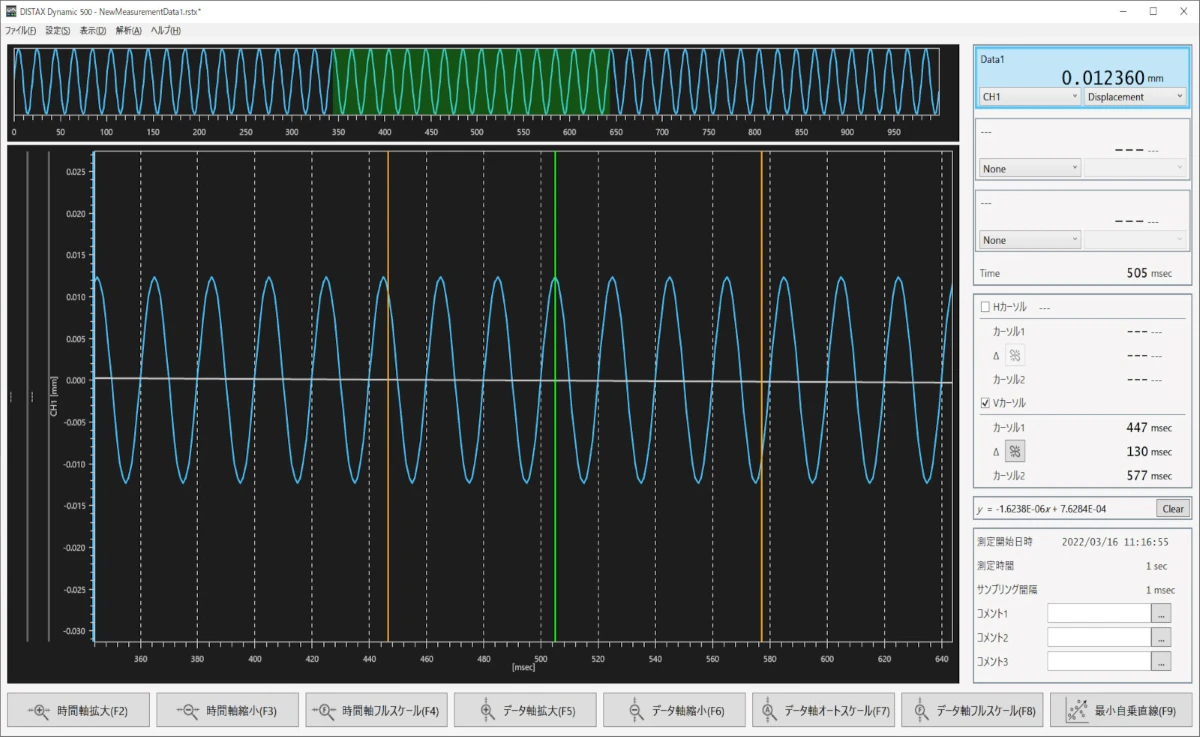Screen dimensions: 1200x737
Task: Click データ軸拡大(F5) button
Action: click(x=525, y=710)
